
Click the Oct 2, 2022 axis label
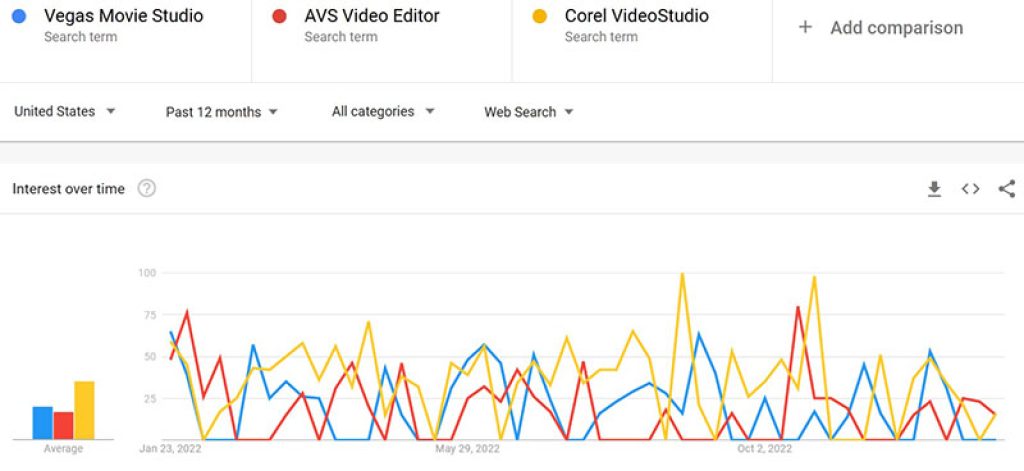(x=764, y=449)
